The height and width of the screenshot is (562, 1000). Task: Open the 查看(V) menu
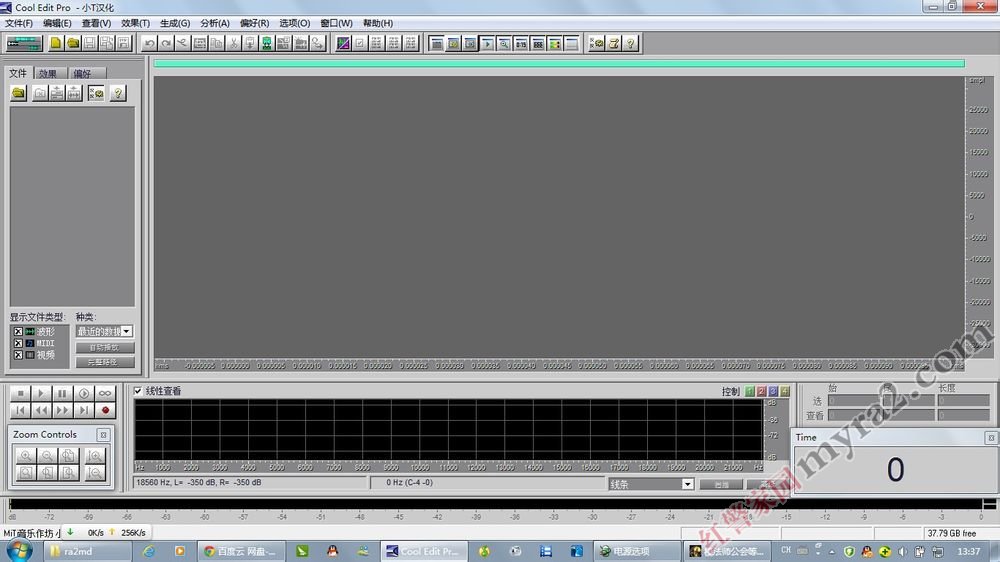click(96, 23)
